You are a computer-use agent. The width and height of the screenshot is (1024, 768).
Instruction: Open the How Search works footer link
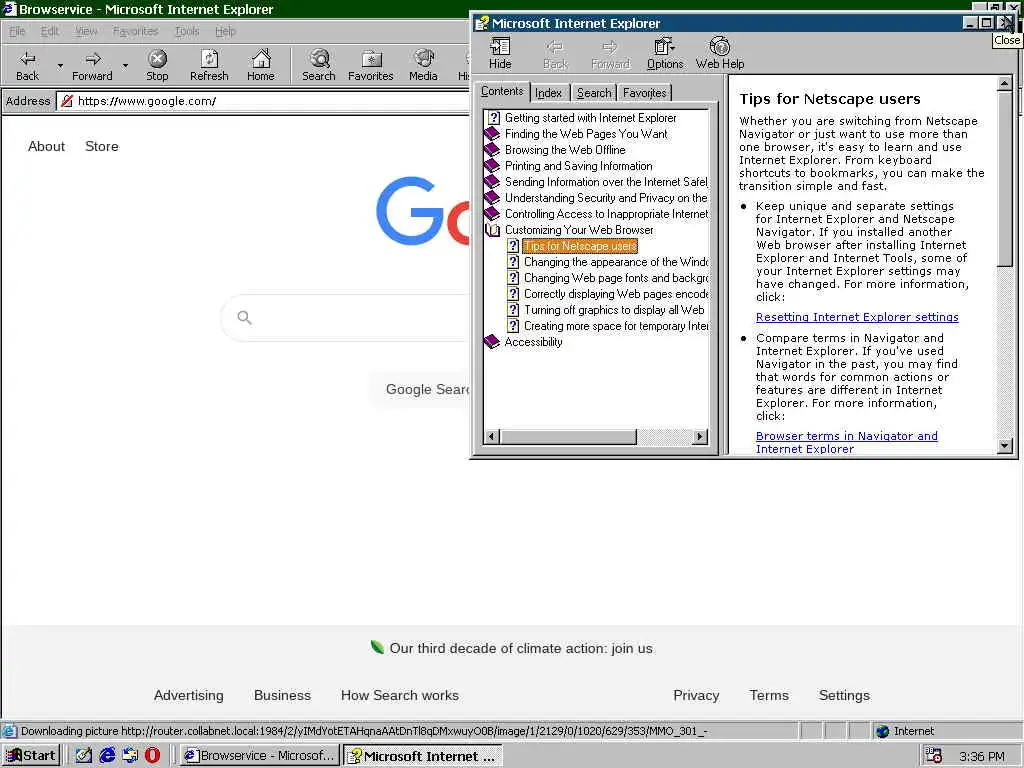(x=400, y=696)
